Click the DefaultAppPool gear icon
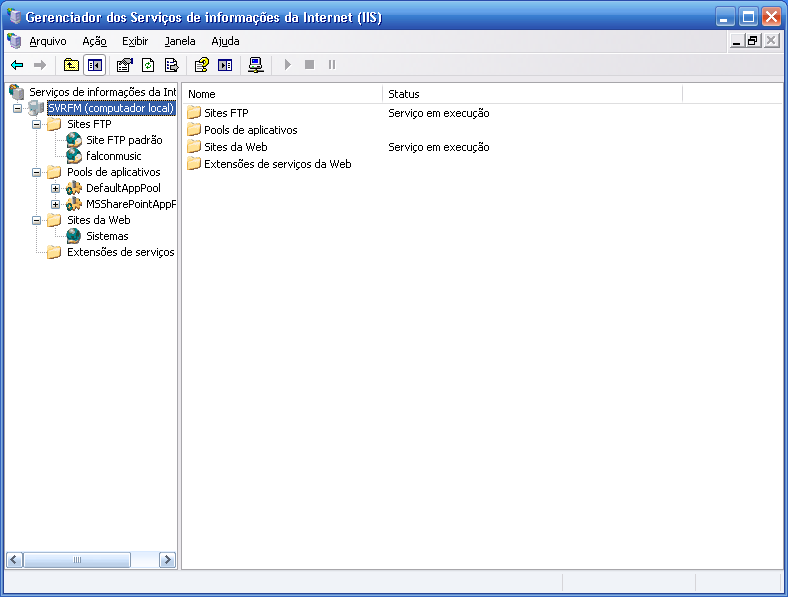This screenshot has height=597, width=788. point(74,188)
